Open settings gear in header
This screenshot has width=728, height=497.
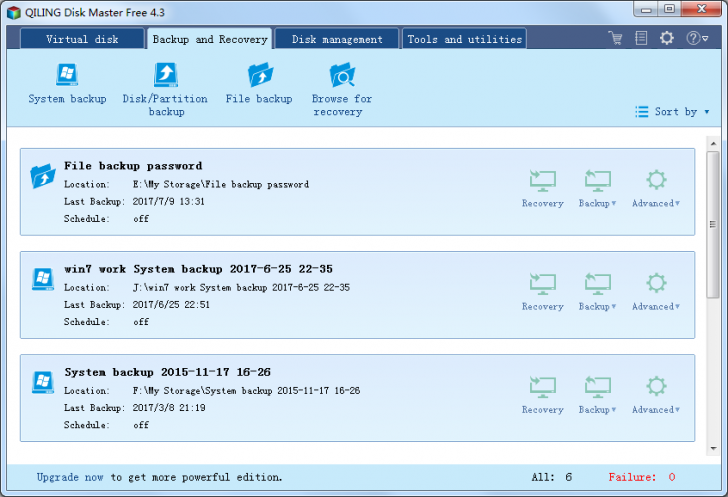667,38
